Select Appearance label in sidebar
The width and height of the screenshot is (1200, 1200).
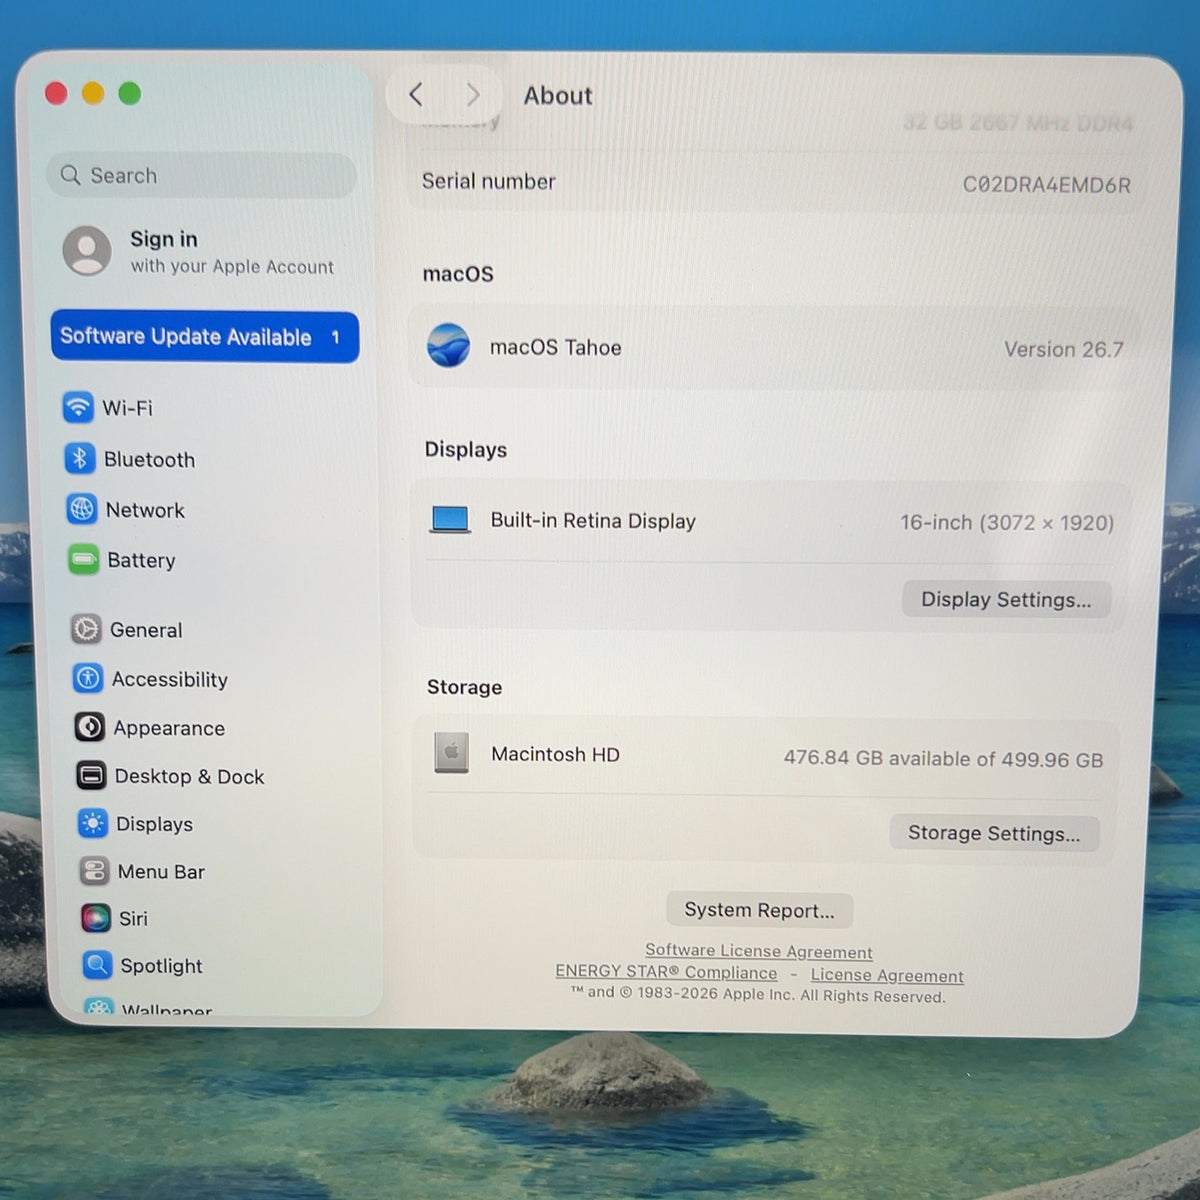169,728
